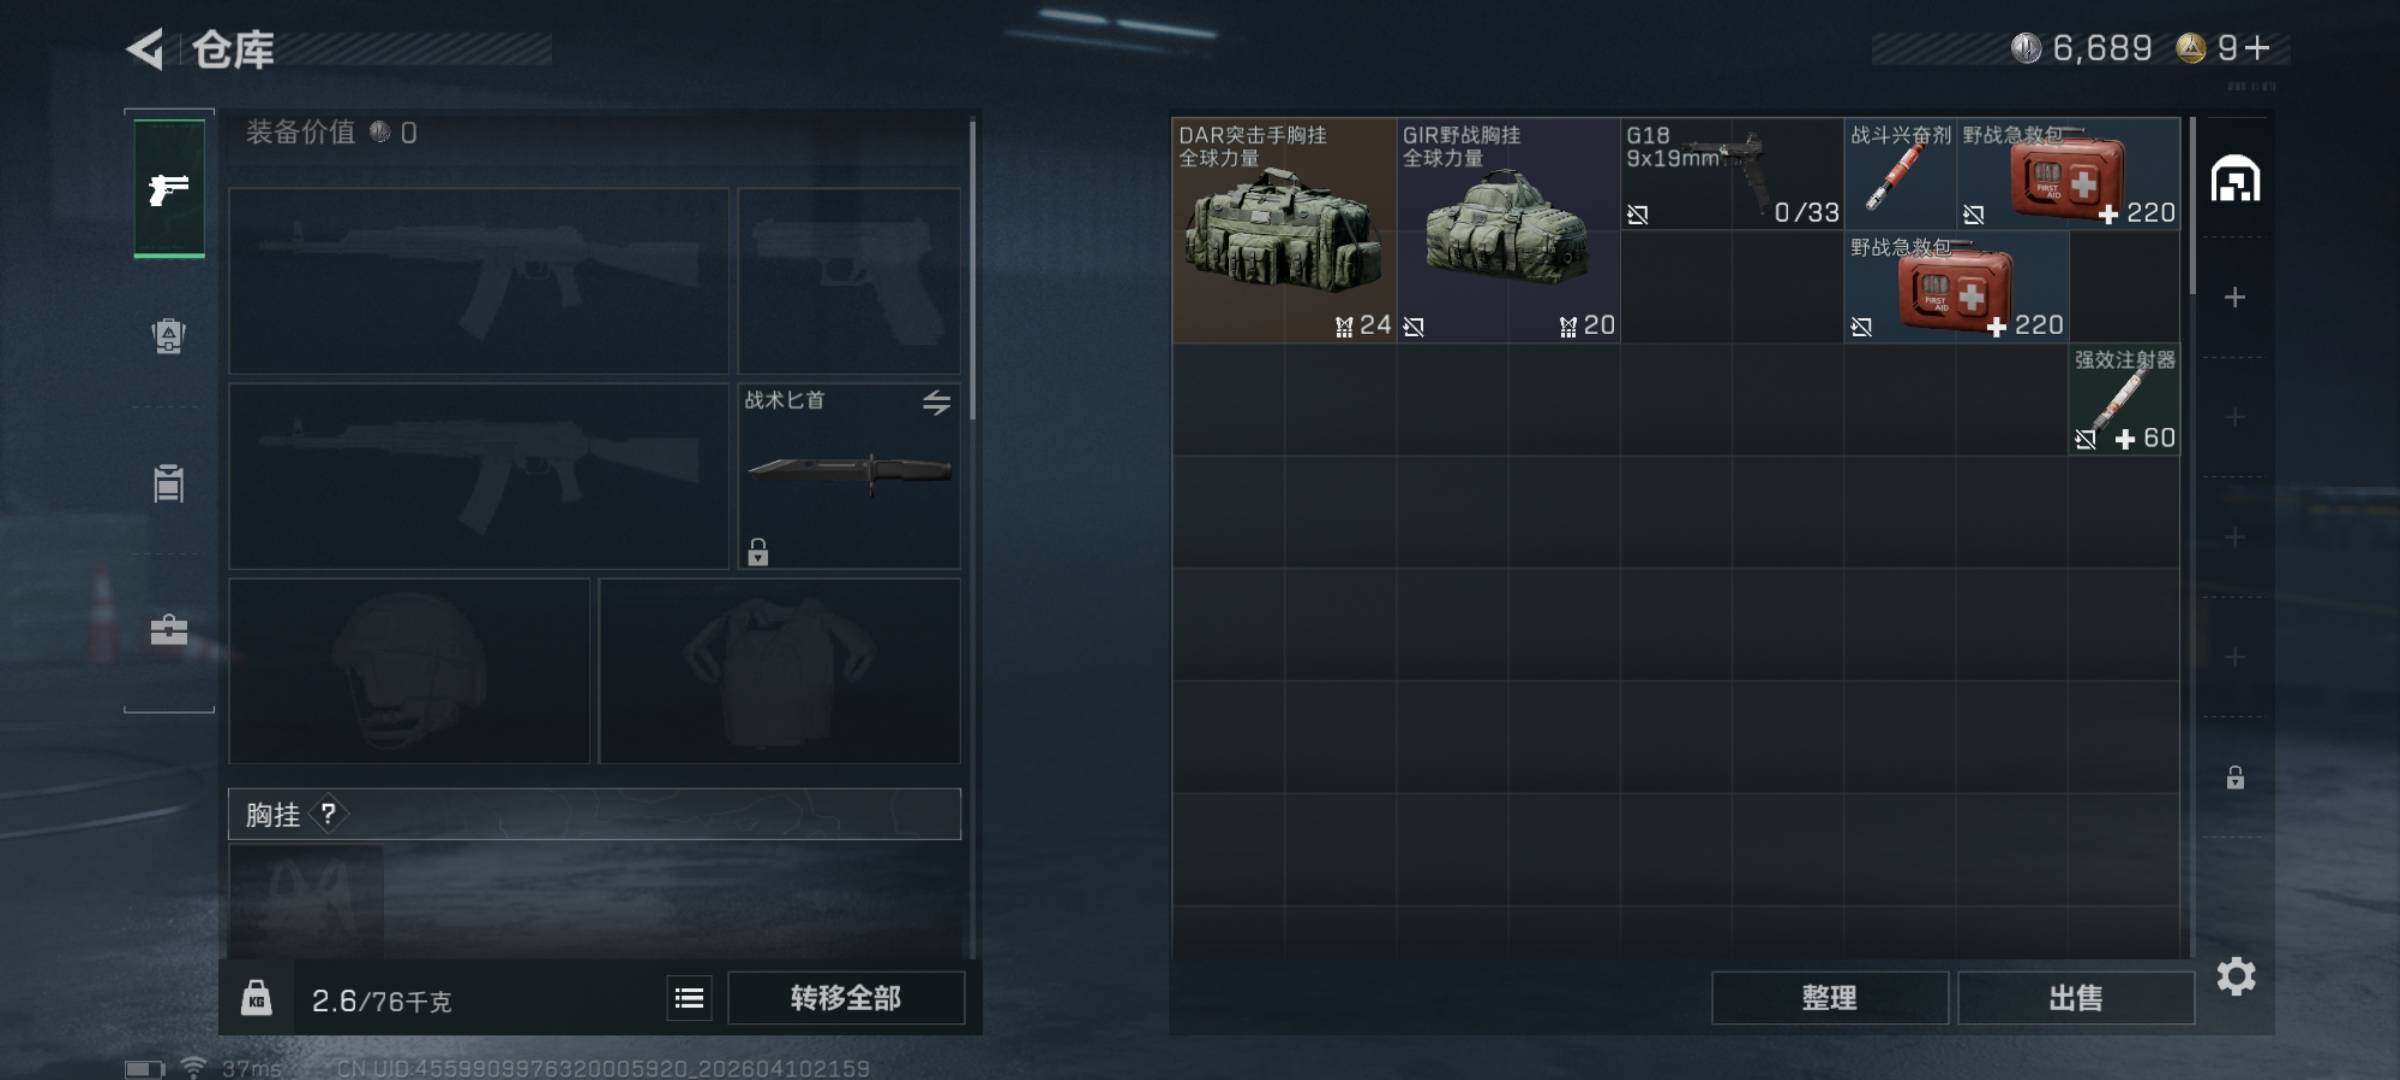Image resolution: width=2400 pixels, height=1080 pixels.
Task: Click the locked stash page icon
Action: pyautogui.click(x=2235, y=777)
